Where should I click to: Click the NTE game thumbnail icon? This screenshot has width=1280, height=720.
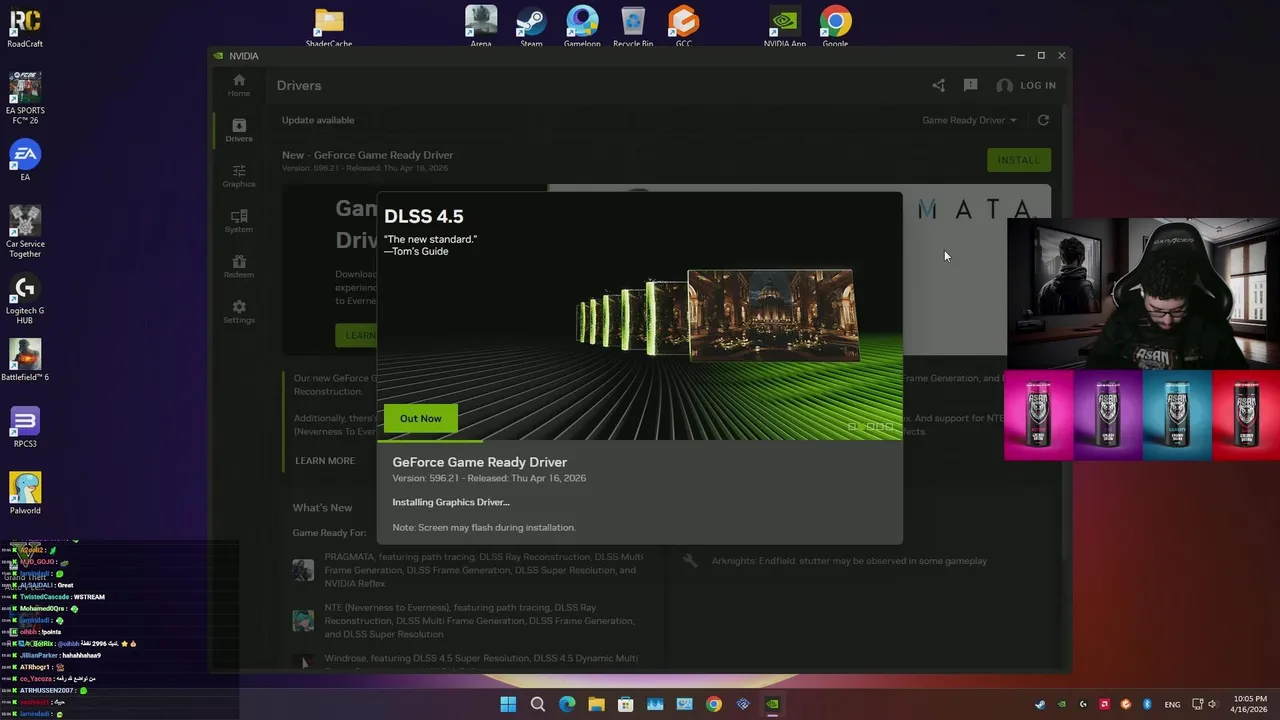tap(303, 621)
